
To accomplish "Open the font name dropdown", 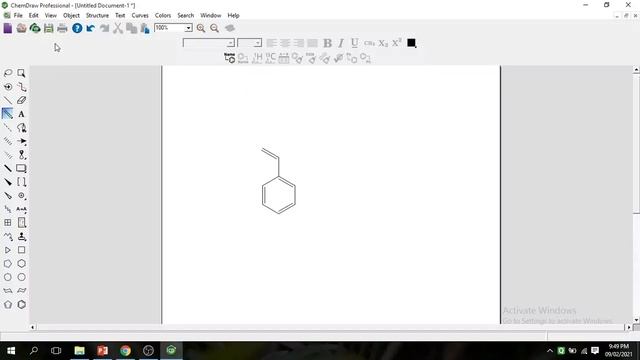I will point(231,43).
